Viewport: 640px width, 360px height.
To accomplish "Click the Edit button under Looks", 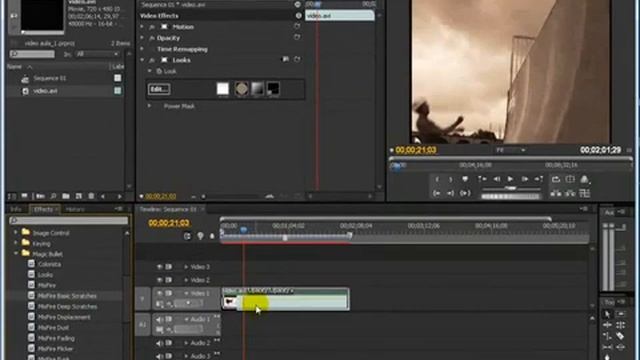I will click(x=159, y=89).
